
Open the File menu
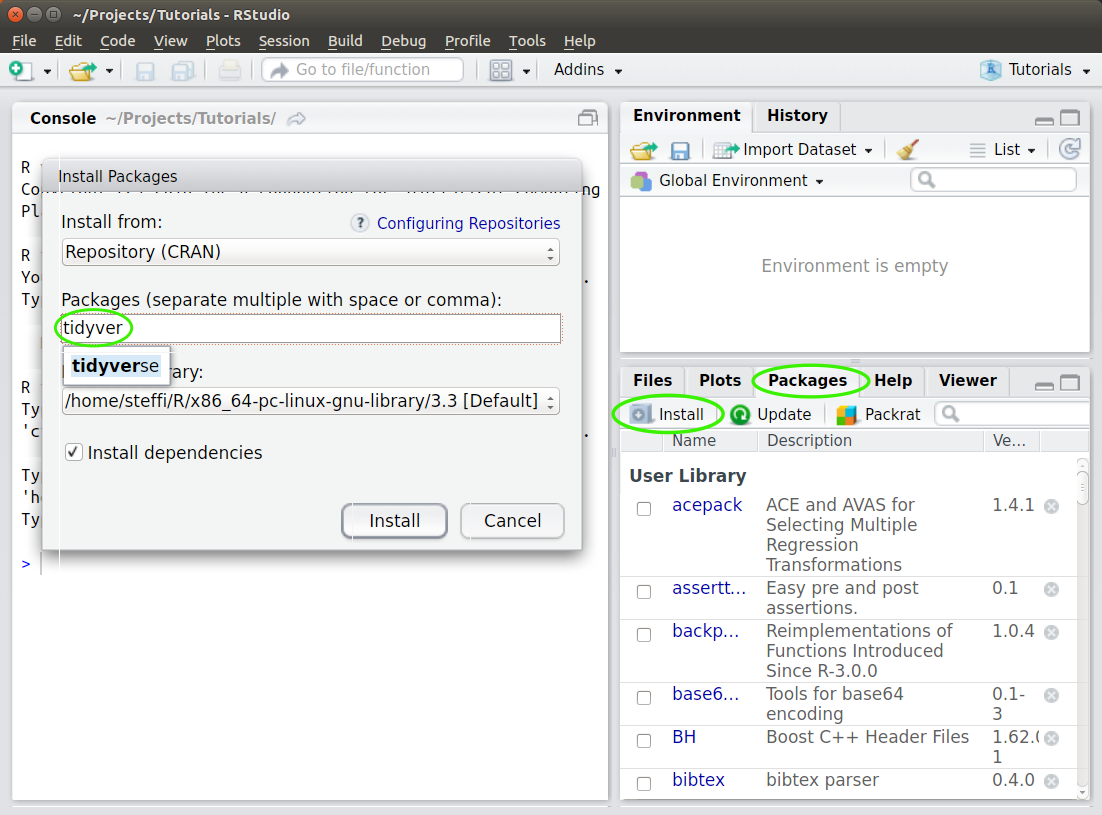point(24,41)
